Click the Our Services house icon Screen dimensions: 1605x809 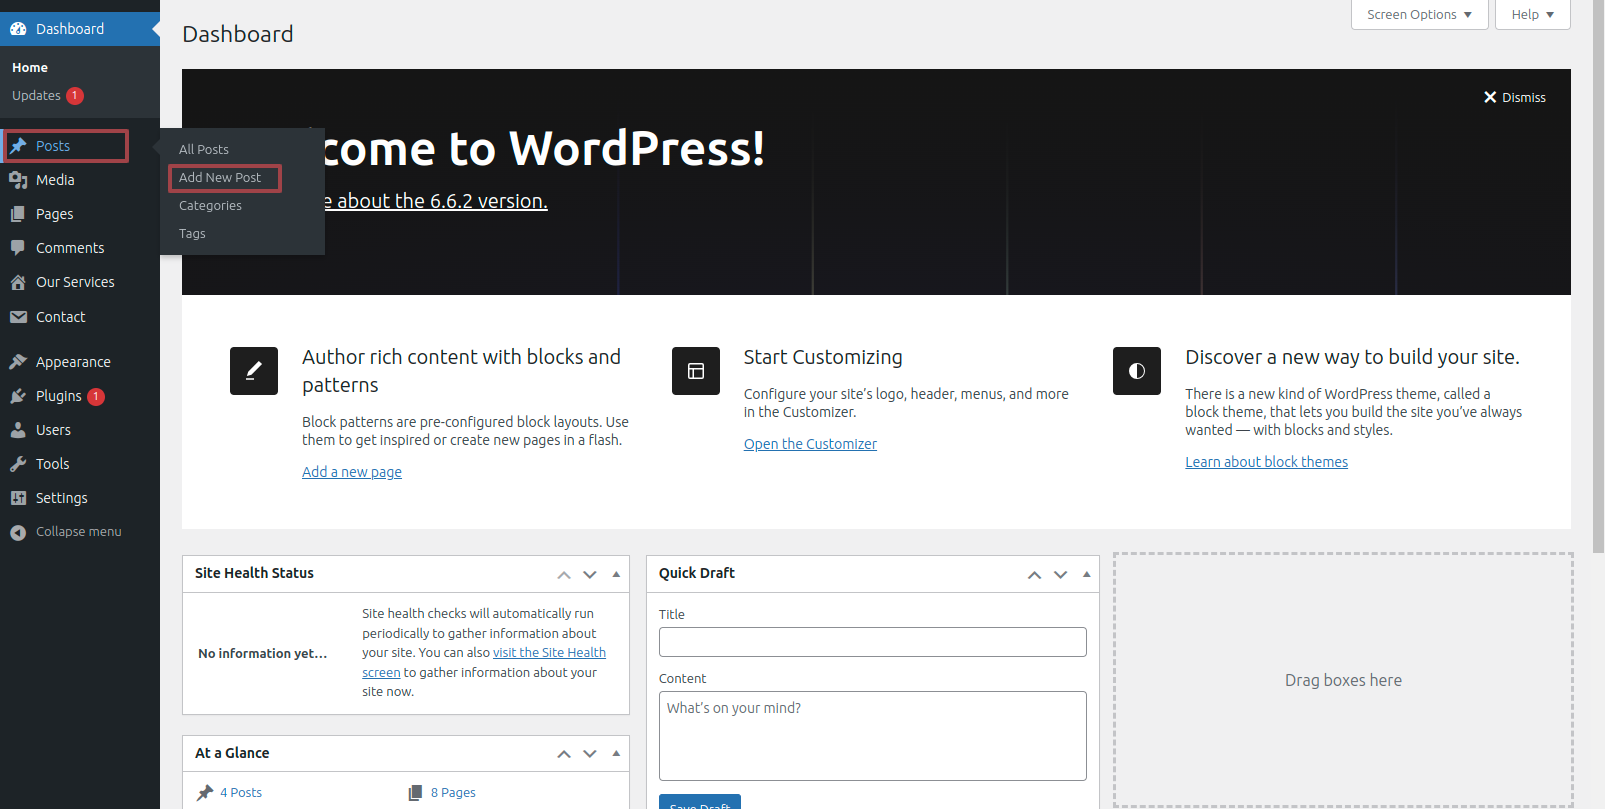click(x=18, y=282)
